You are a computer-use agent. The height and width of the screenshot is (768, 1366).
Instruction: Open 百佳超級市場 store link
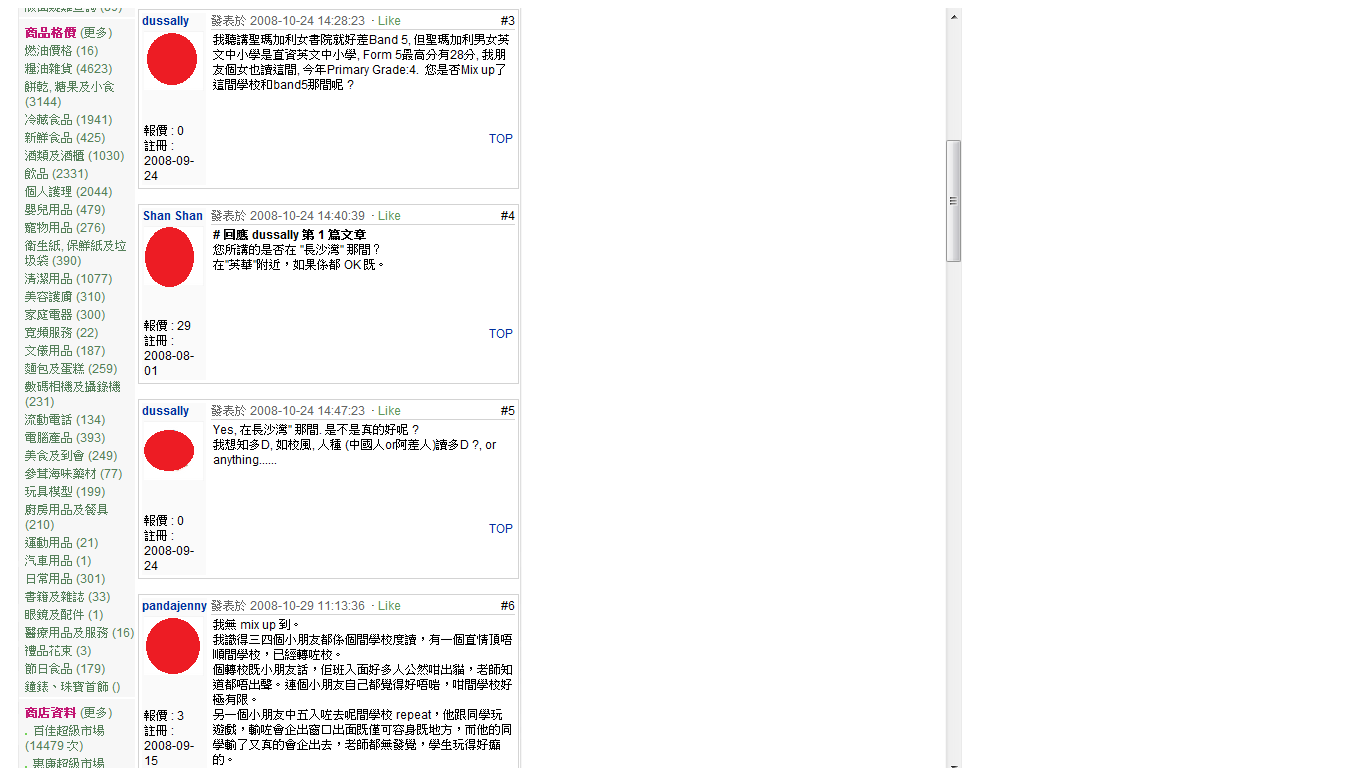point(68,731)
